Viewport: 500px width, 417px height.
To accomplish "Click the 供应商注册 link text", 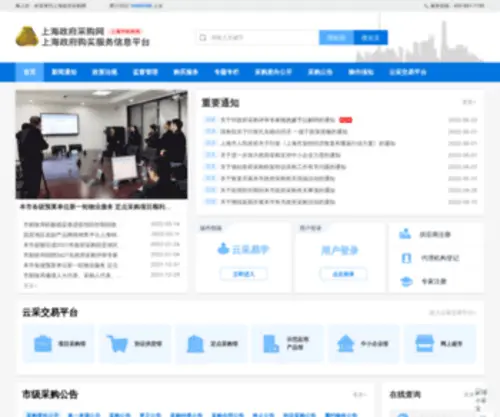I will click(x=435, y=234).
